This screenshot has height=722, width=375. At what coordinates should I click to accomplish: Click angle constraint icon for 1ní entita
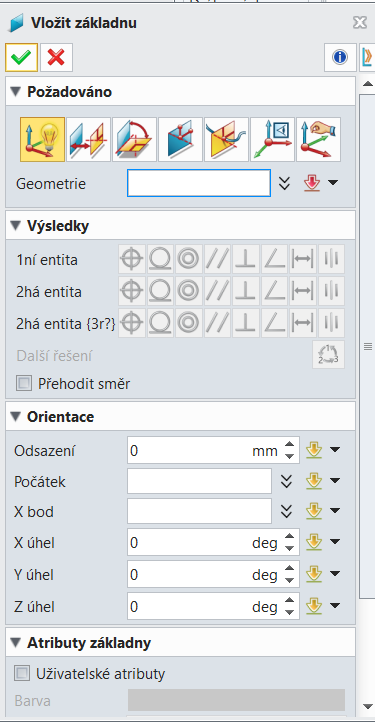(275, 260)
